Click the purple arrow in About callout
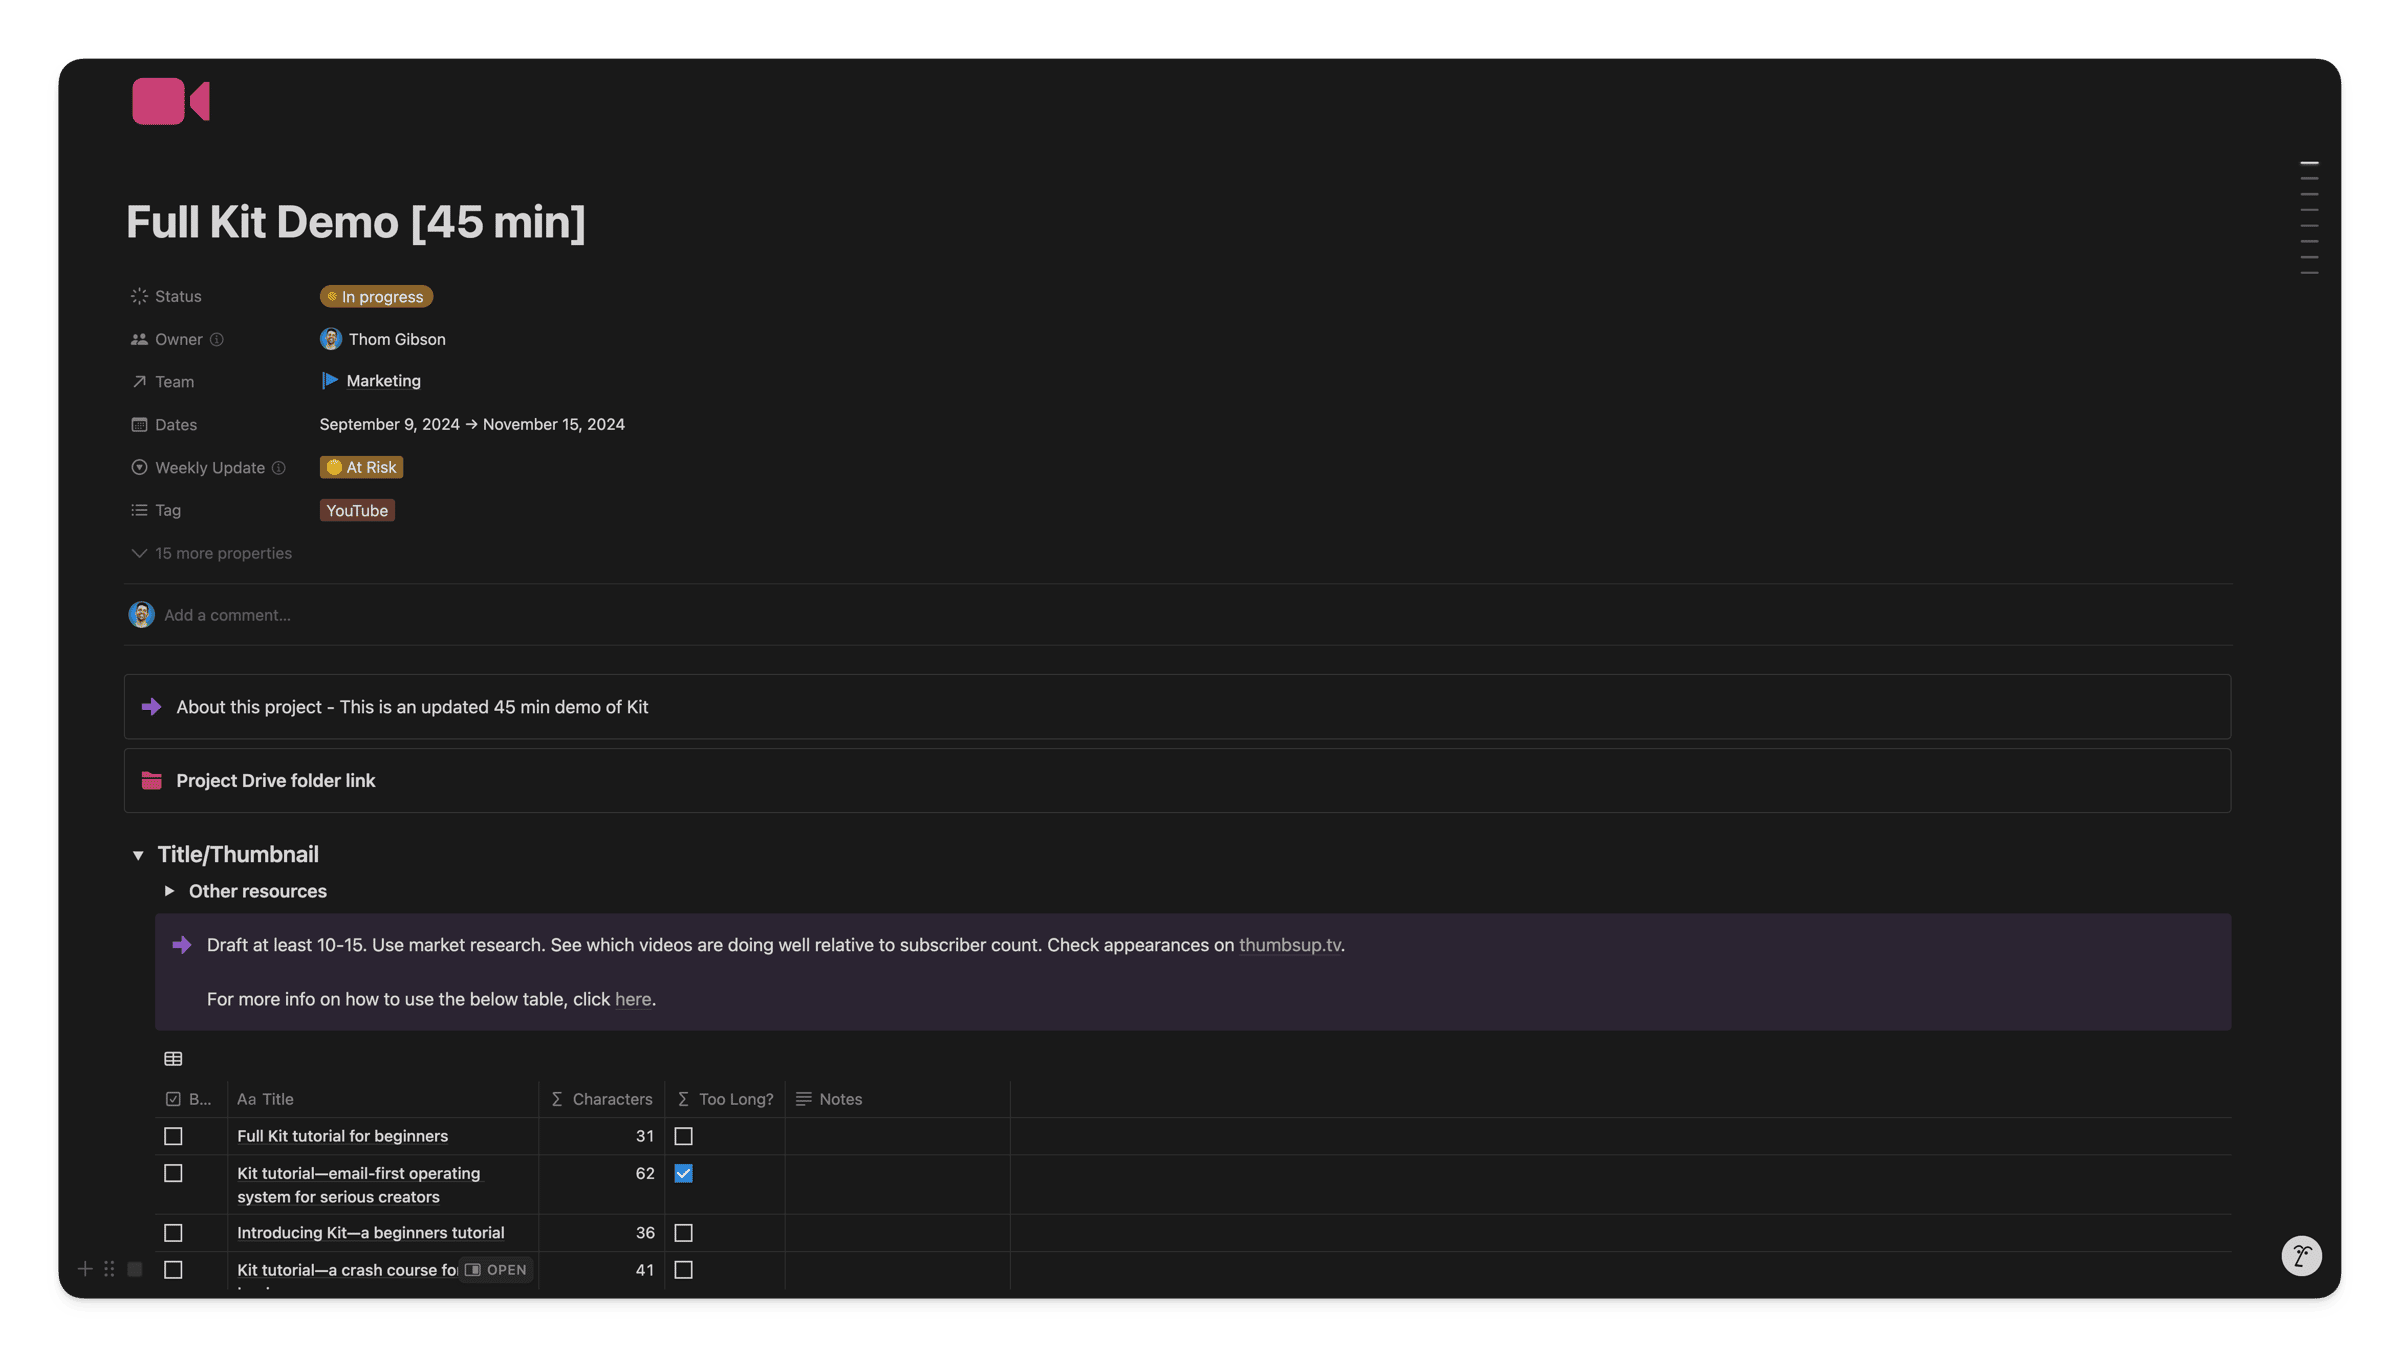Screen dimensions: 2400x1357 151,707
